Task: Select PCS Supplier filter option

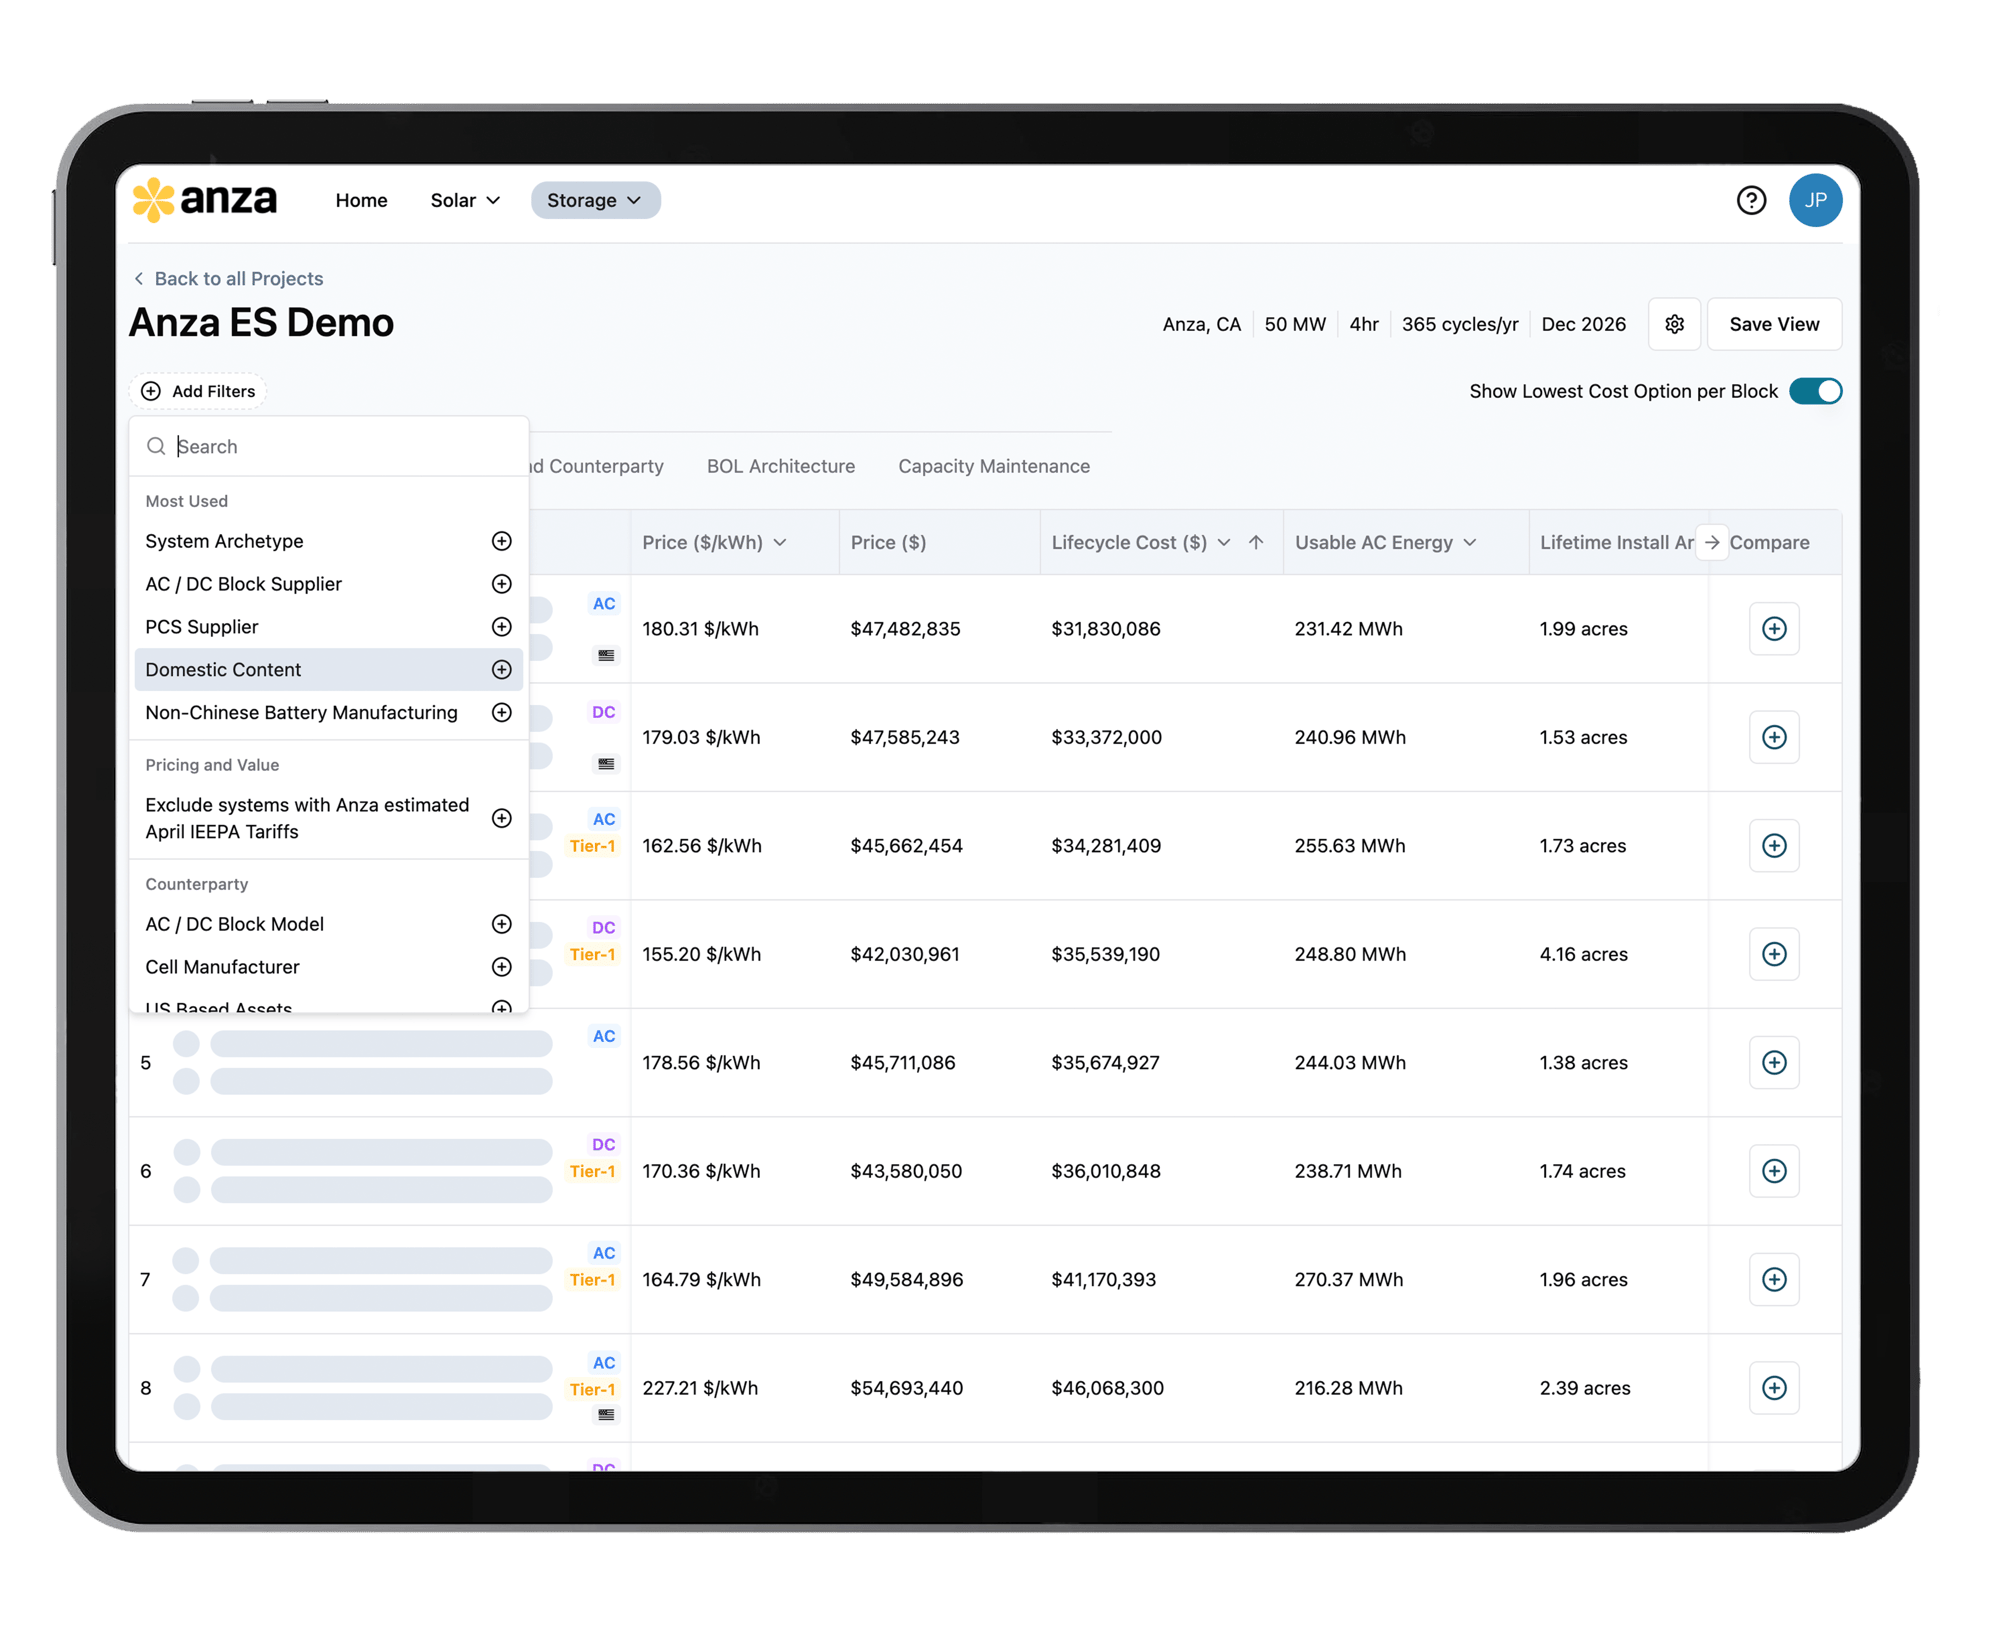Action: [x=328, y=627]
